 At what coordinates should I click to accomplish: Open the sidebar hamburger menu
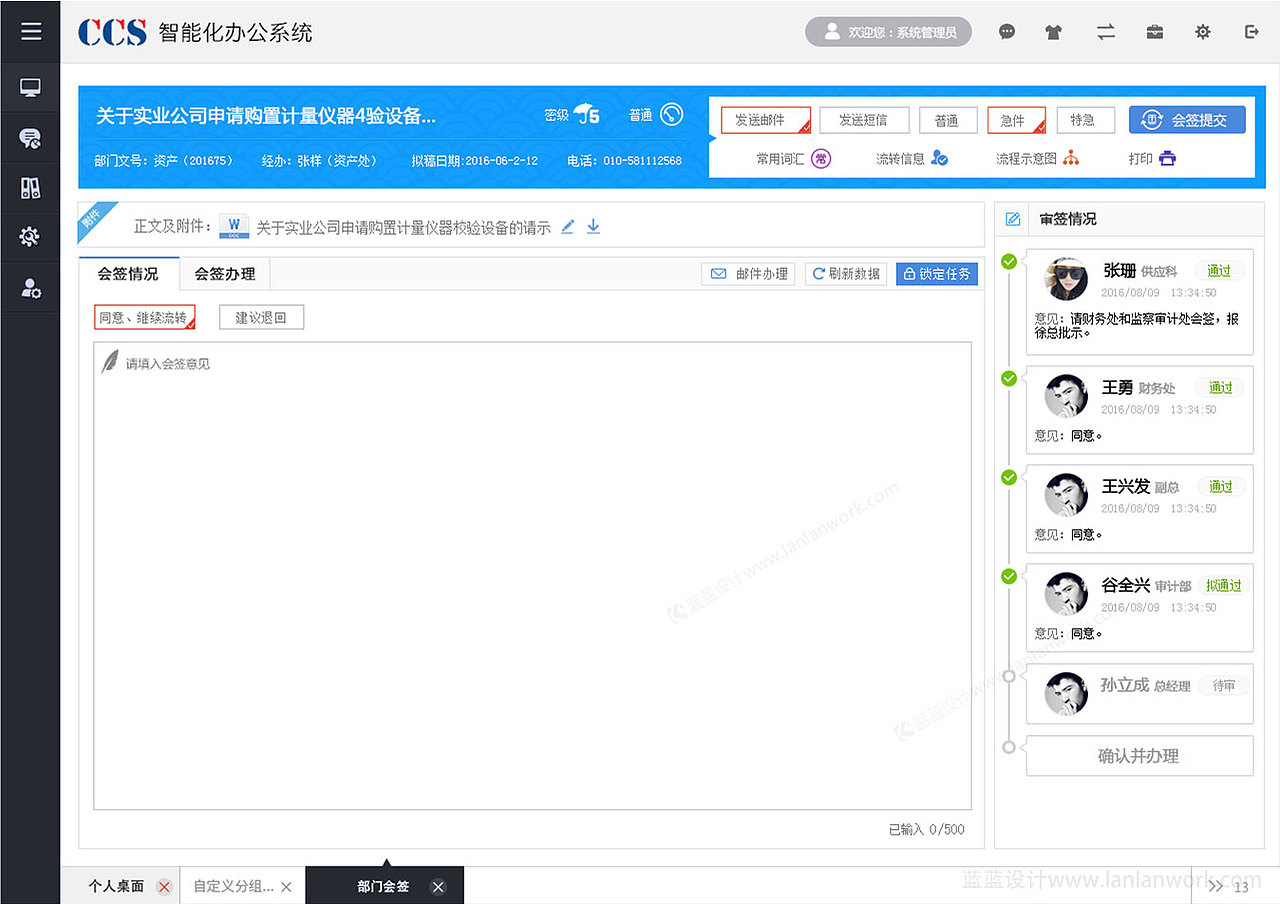pyautogui.click(x=31, y=29)
